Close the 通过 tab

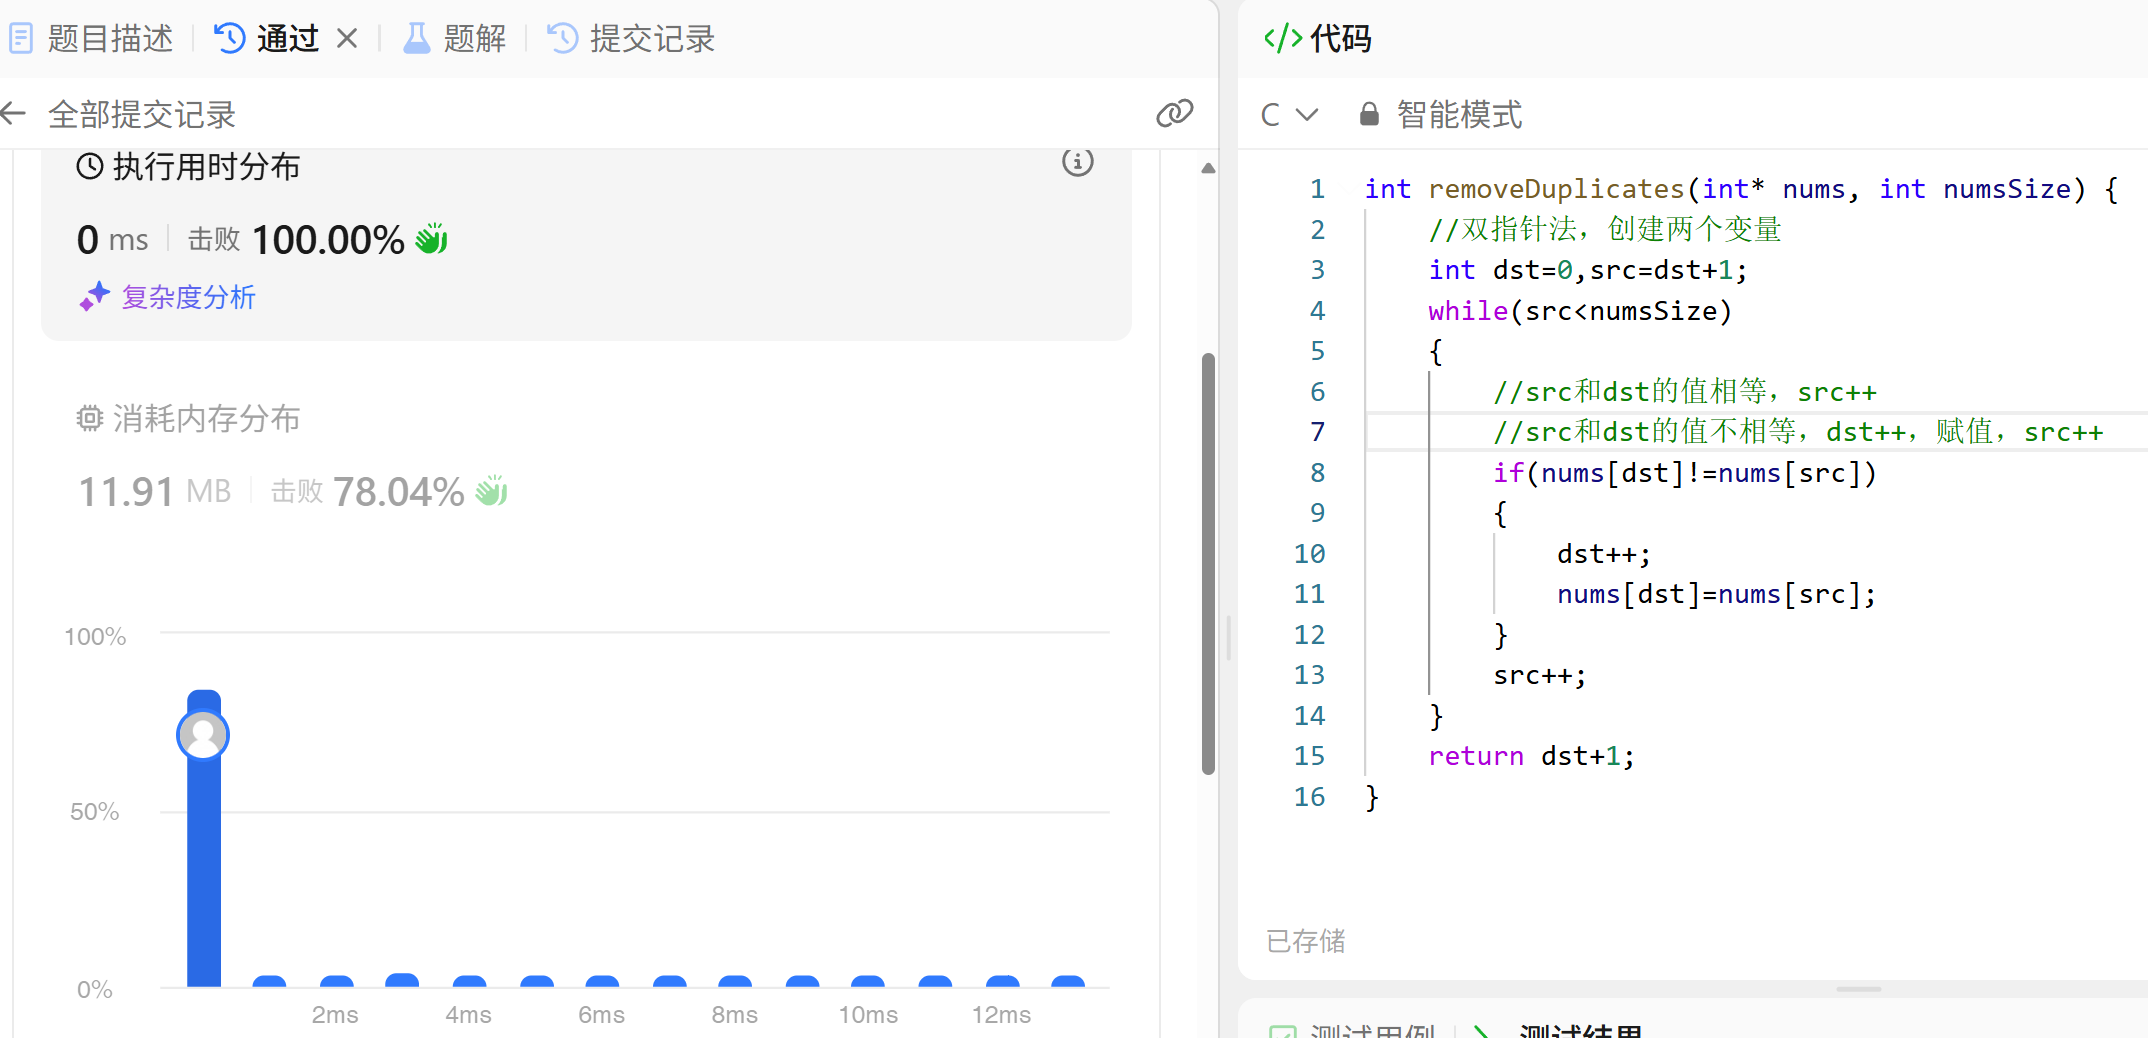click(x=347, y=38)
